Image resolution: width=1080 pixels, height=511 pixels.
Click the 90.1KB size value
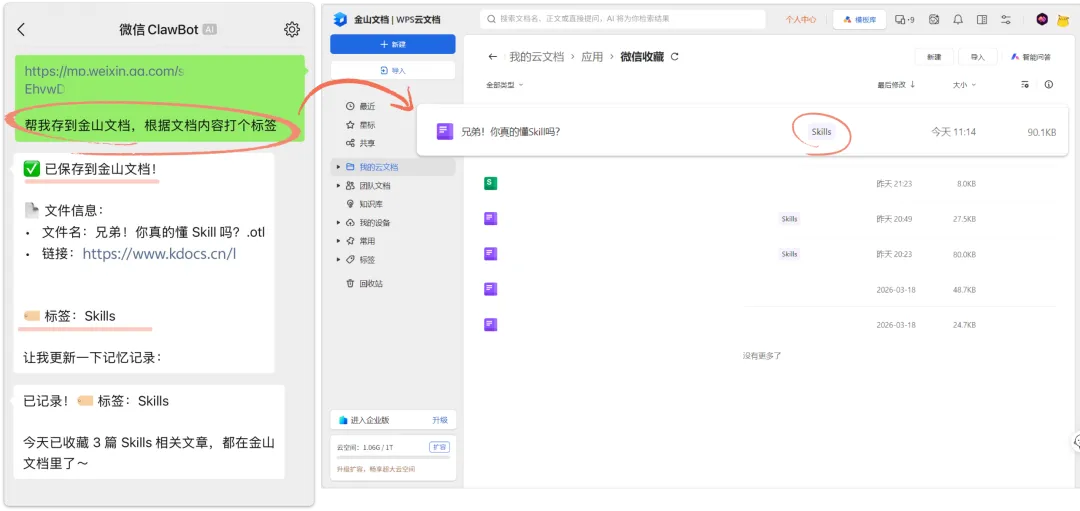tap(1041, 132)
